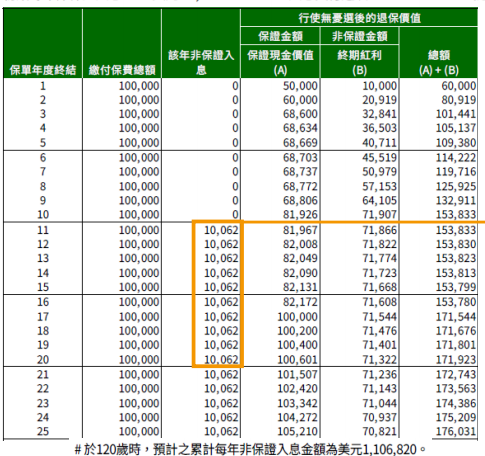The height and width of the screenshot is (456, 485).
Task: Click the 保單年度終結 column header
Action: coord(43,70)
